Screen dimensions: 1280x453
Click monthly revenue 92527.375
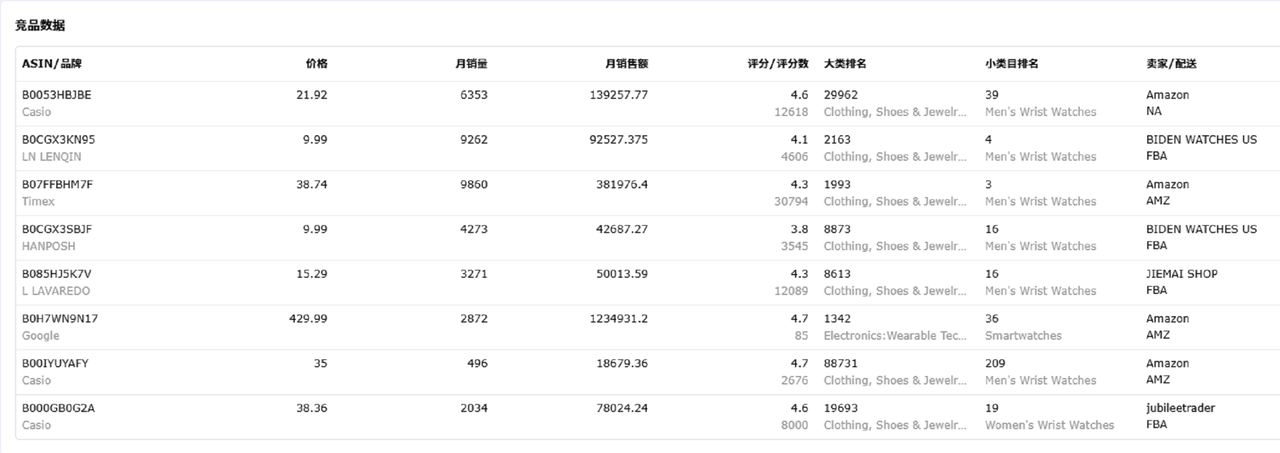(x=619, y=140)
